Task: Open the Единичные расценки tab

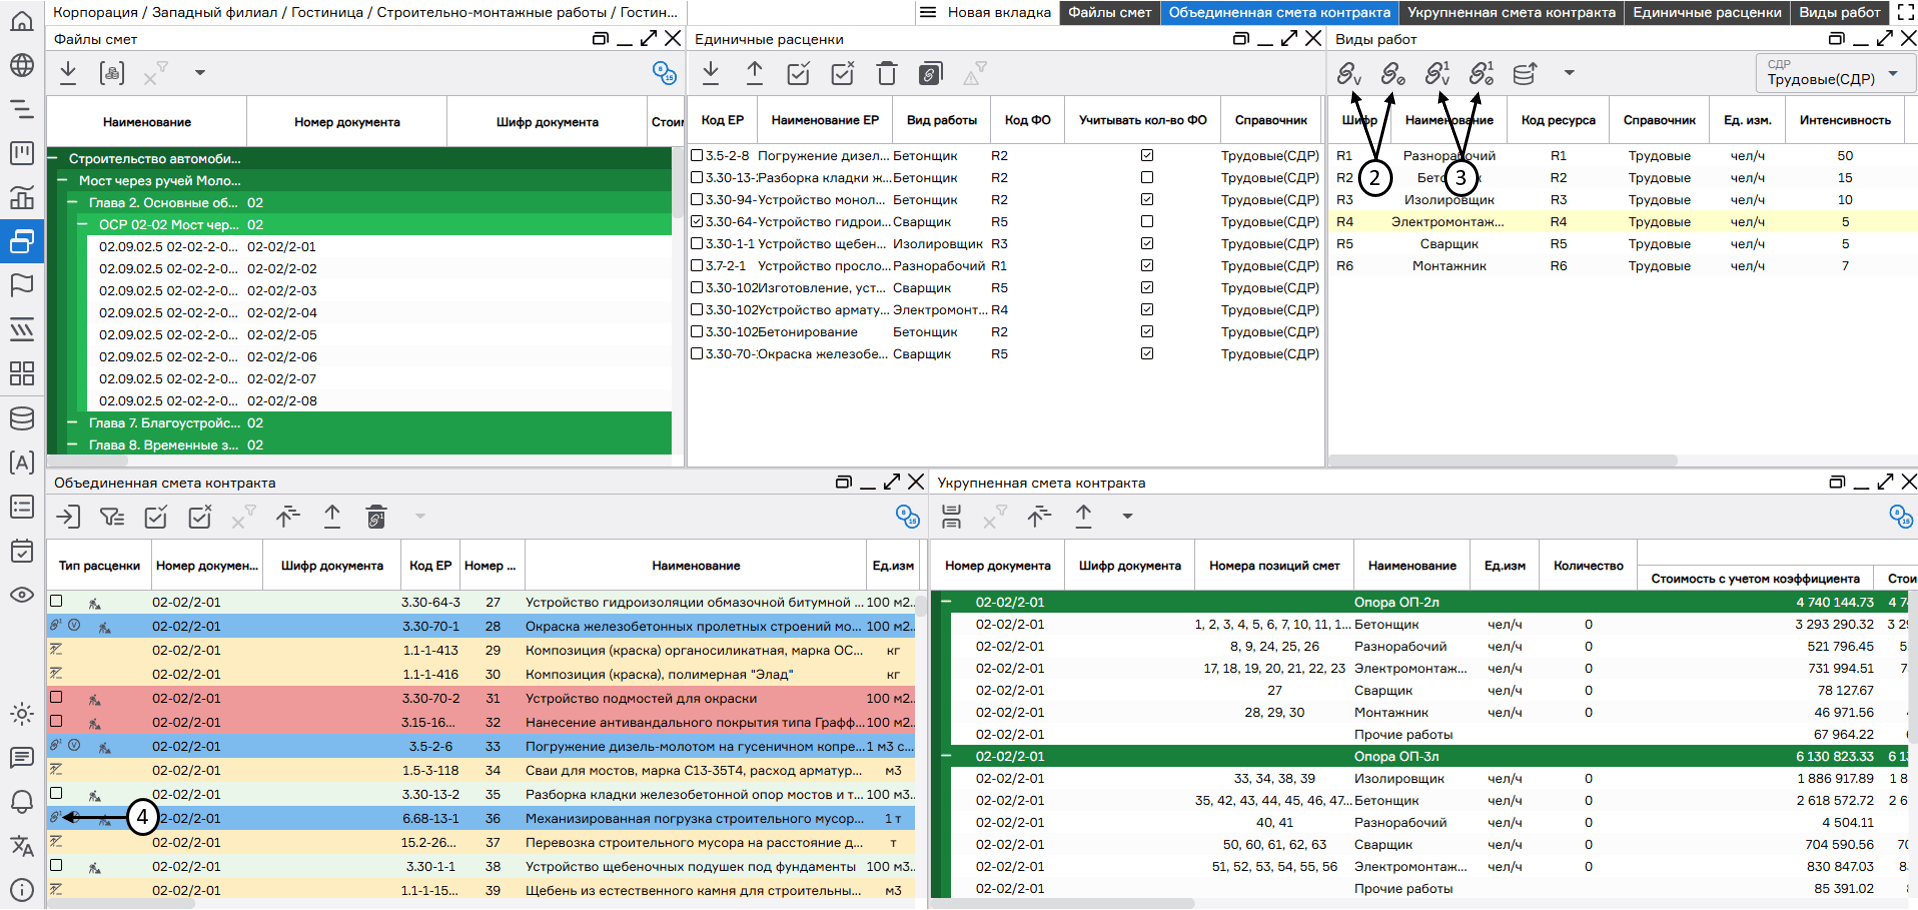Action: pos(1706,12)
